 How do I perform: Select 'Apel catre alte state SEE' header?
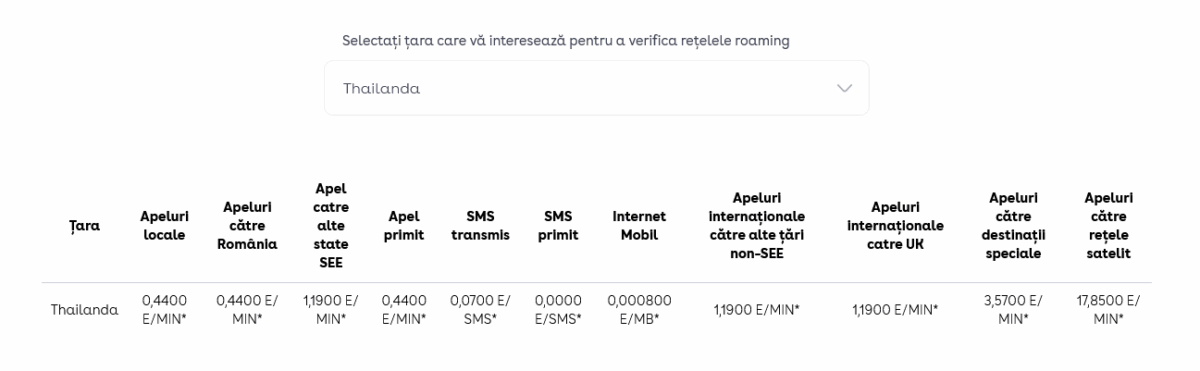coord(331,225)
